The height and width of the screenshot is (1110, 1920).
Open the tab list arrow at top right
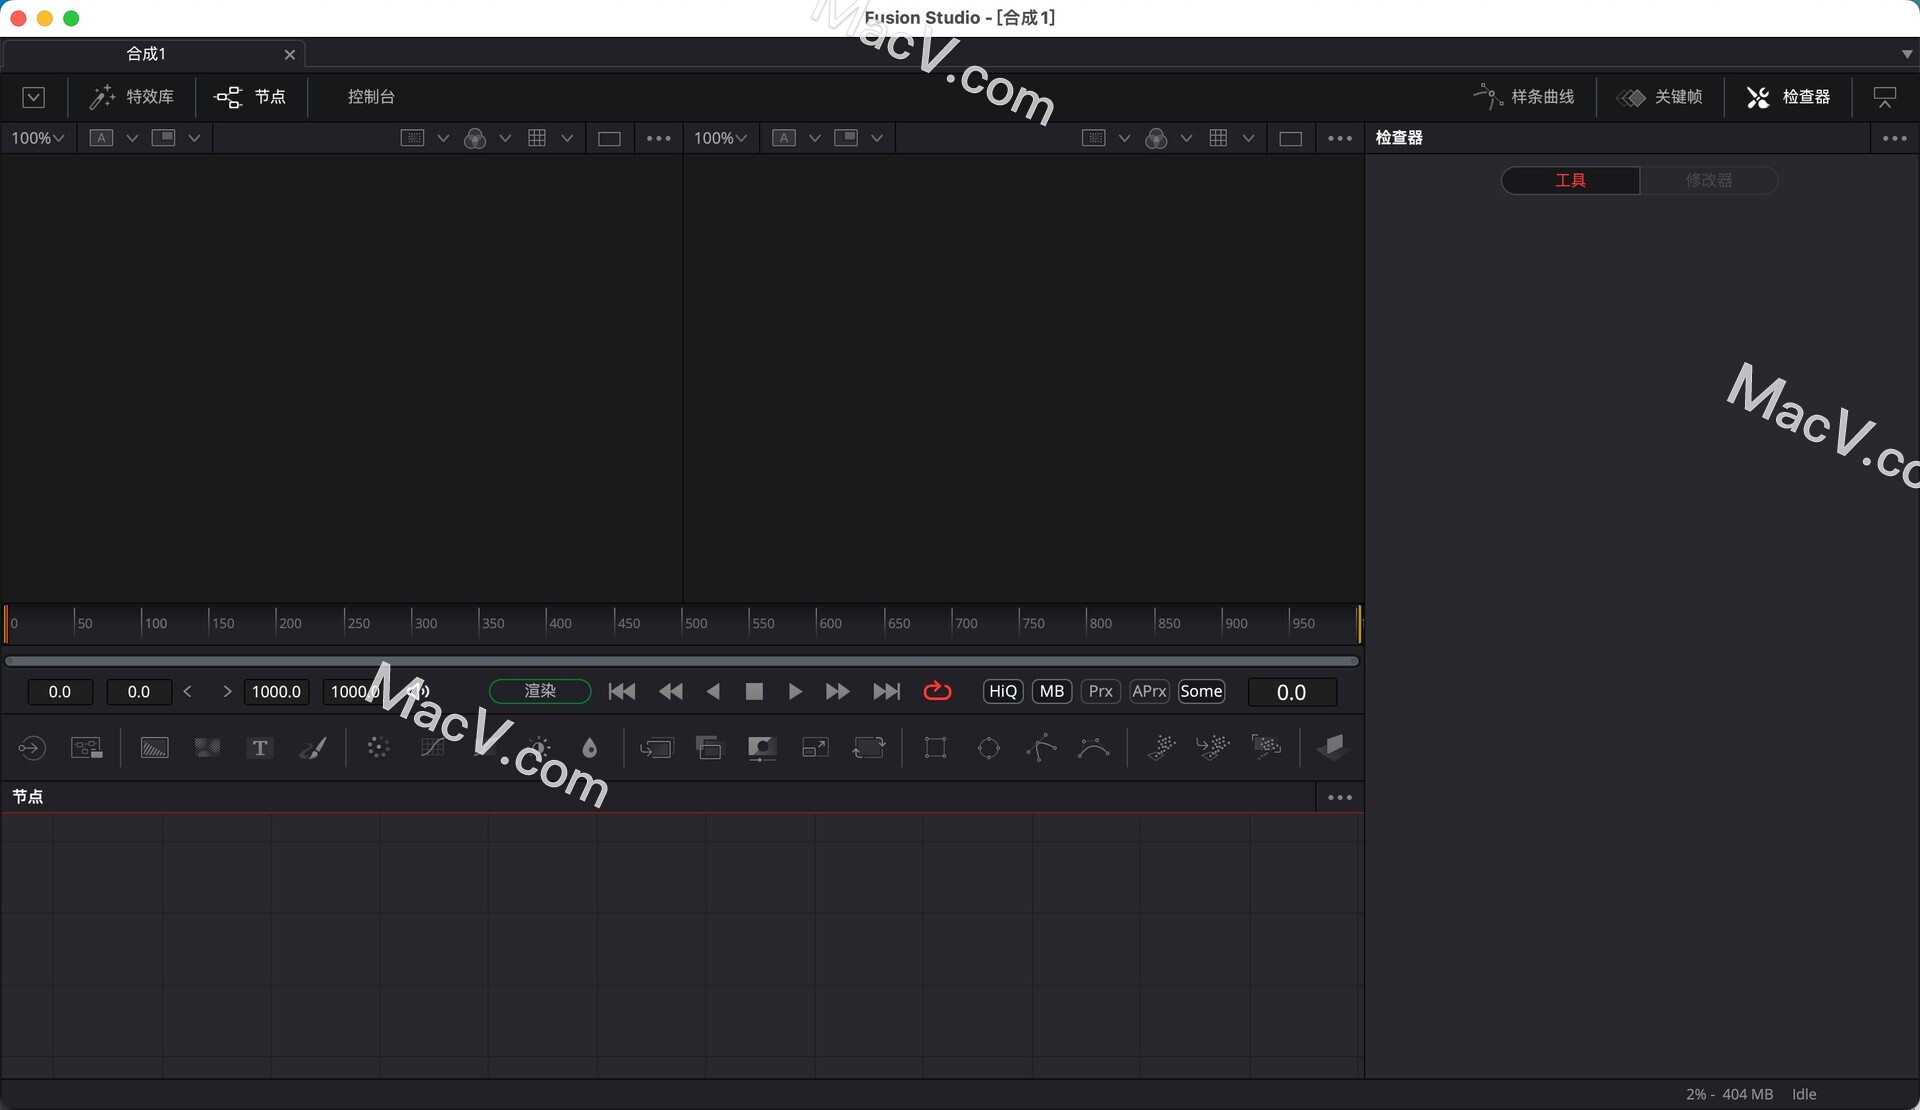tap(1906, 54)
